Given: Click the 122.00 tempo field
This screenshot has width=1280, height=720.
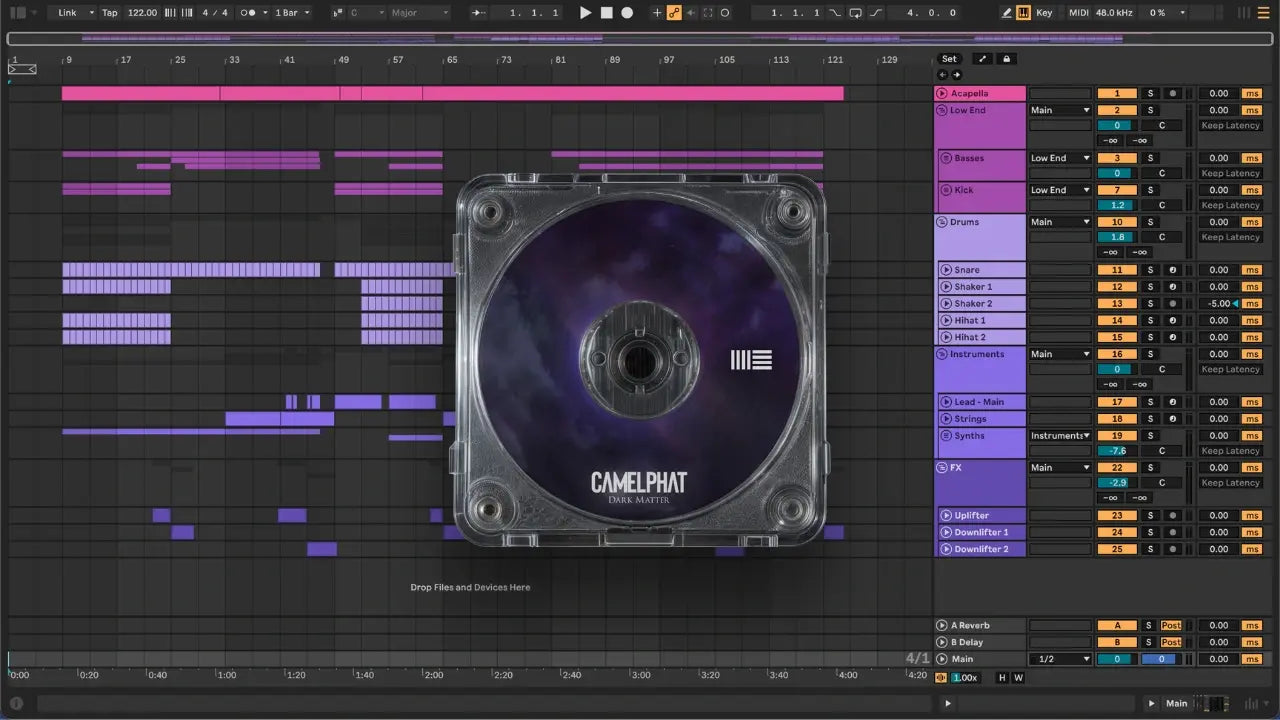Looking at the screenshot, I should point(142,13).
